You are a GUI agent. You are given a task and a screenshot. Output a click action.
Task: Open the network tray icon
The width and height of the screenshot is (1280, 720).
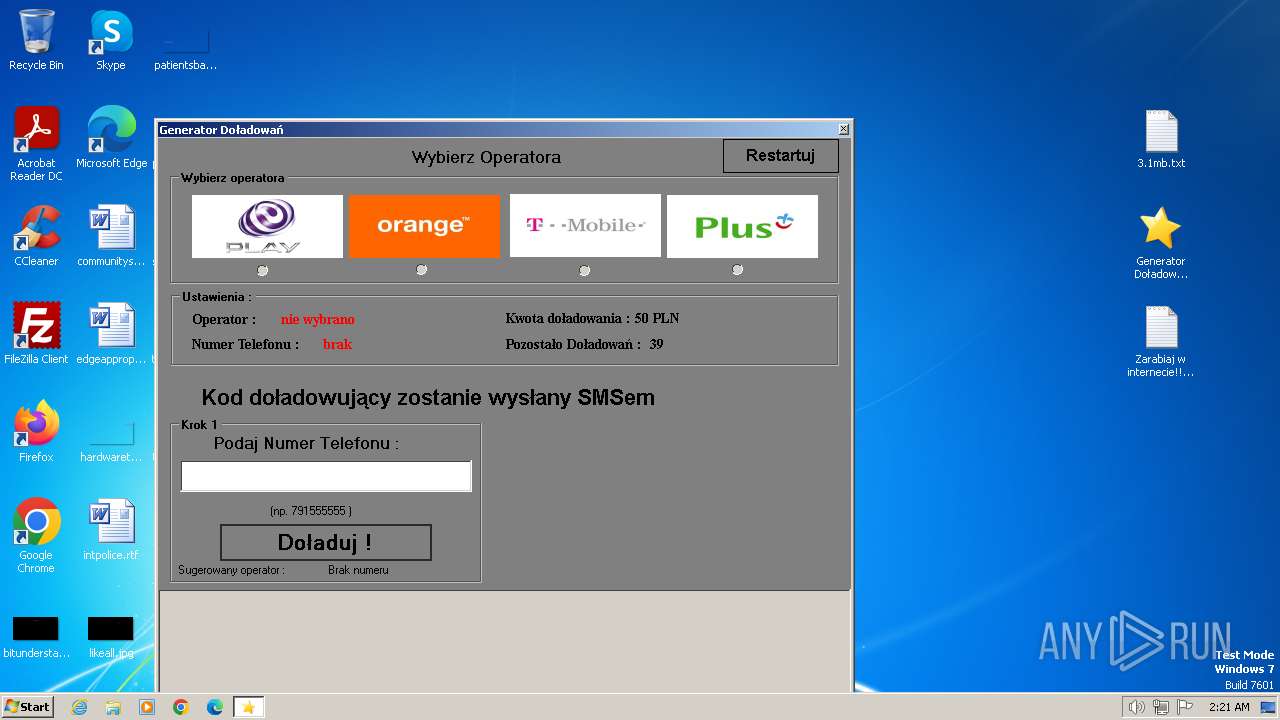pos(1161,707)
